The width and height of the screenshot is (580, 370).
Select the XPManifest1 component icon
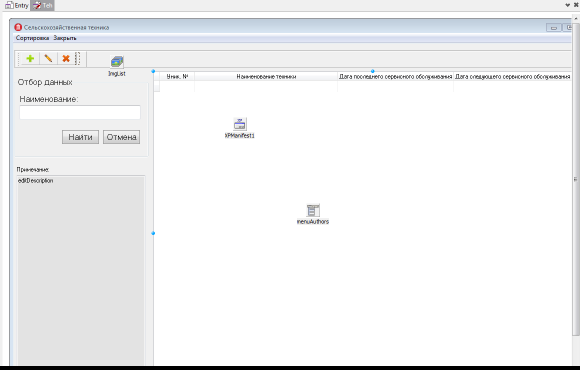coord(240,124)
